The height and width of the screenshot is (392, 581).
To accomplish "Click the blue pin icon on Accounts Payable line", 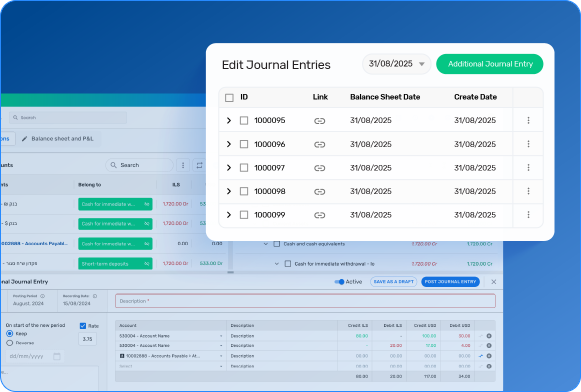I will [481, 356].
